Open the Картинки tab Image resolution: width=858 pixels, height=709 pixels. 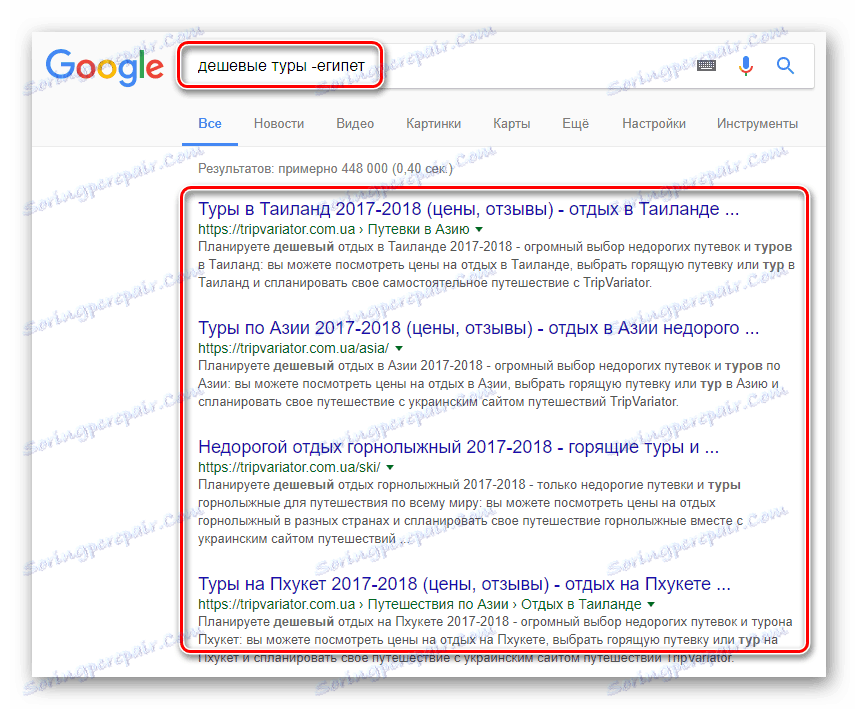[433, 124]
